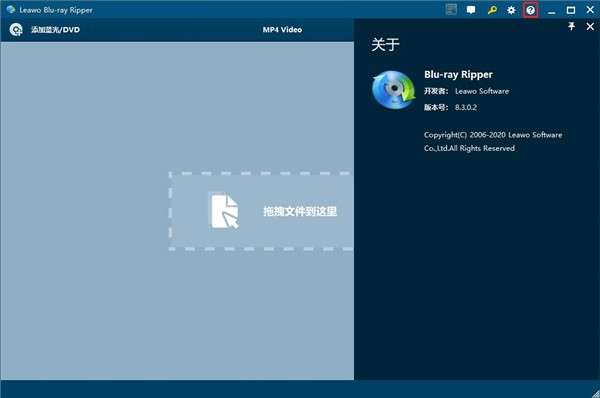Screen dimensions: 600x398
Task: Click the 添加蓝光/DVD button label
Action: click(x=55, y=30)
